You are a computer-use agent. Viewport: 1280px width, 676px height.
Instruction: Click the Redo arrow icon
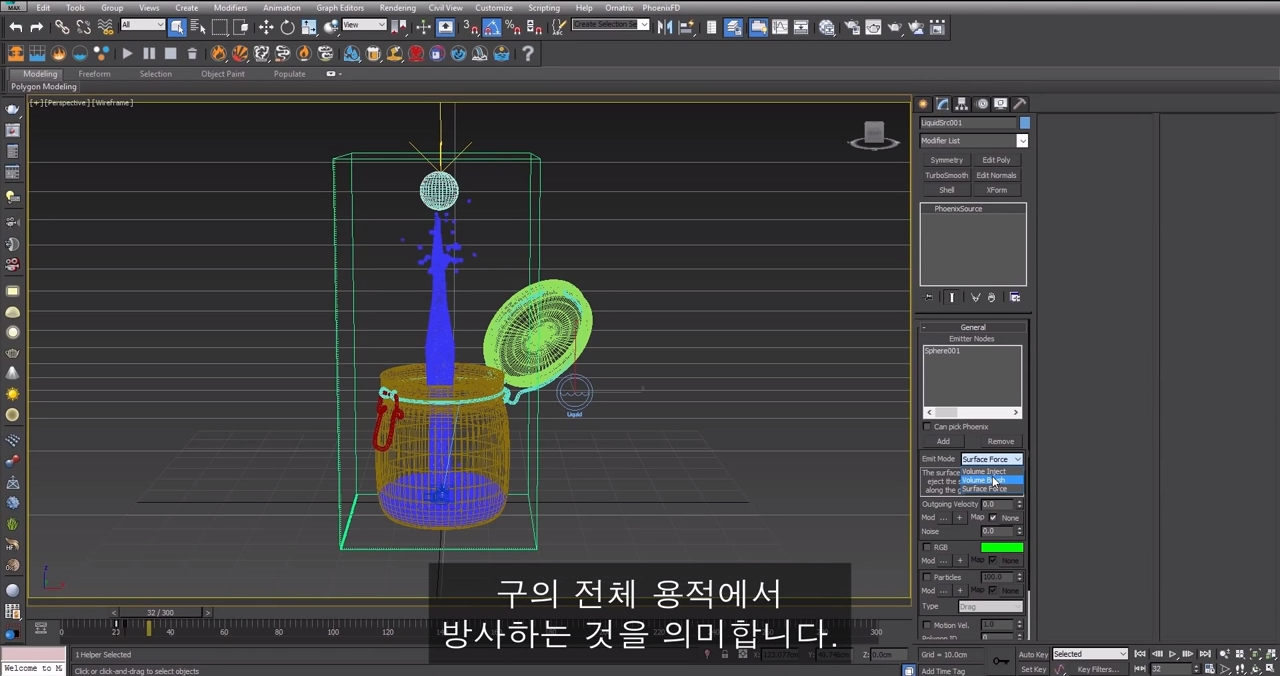(x=37, y=27)
